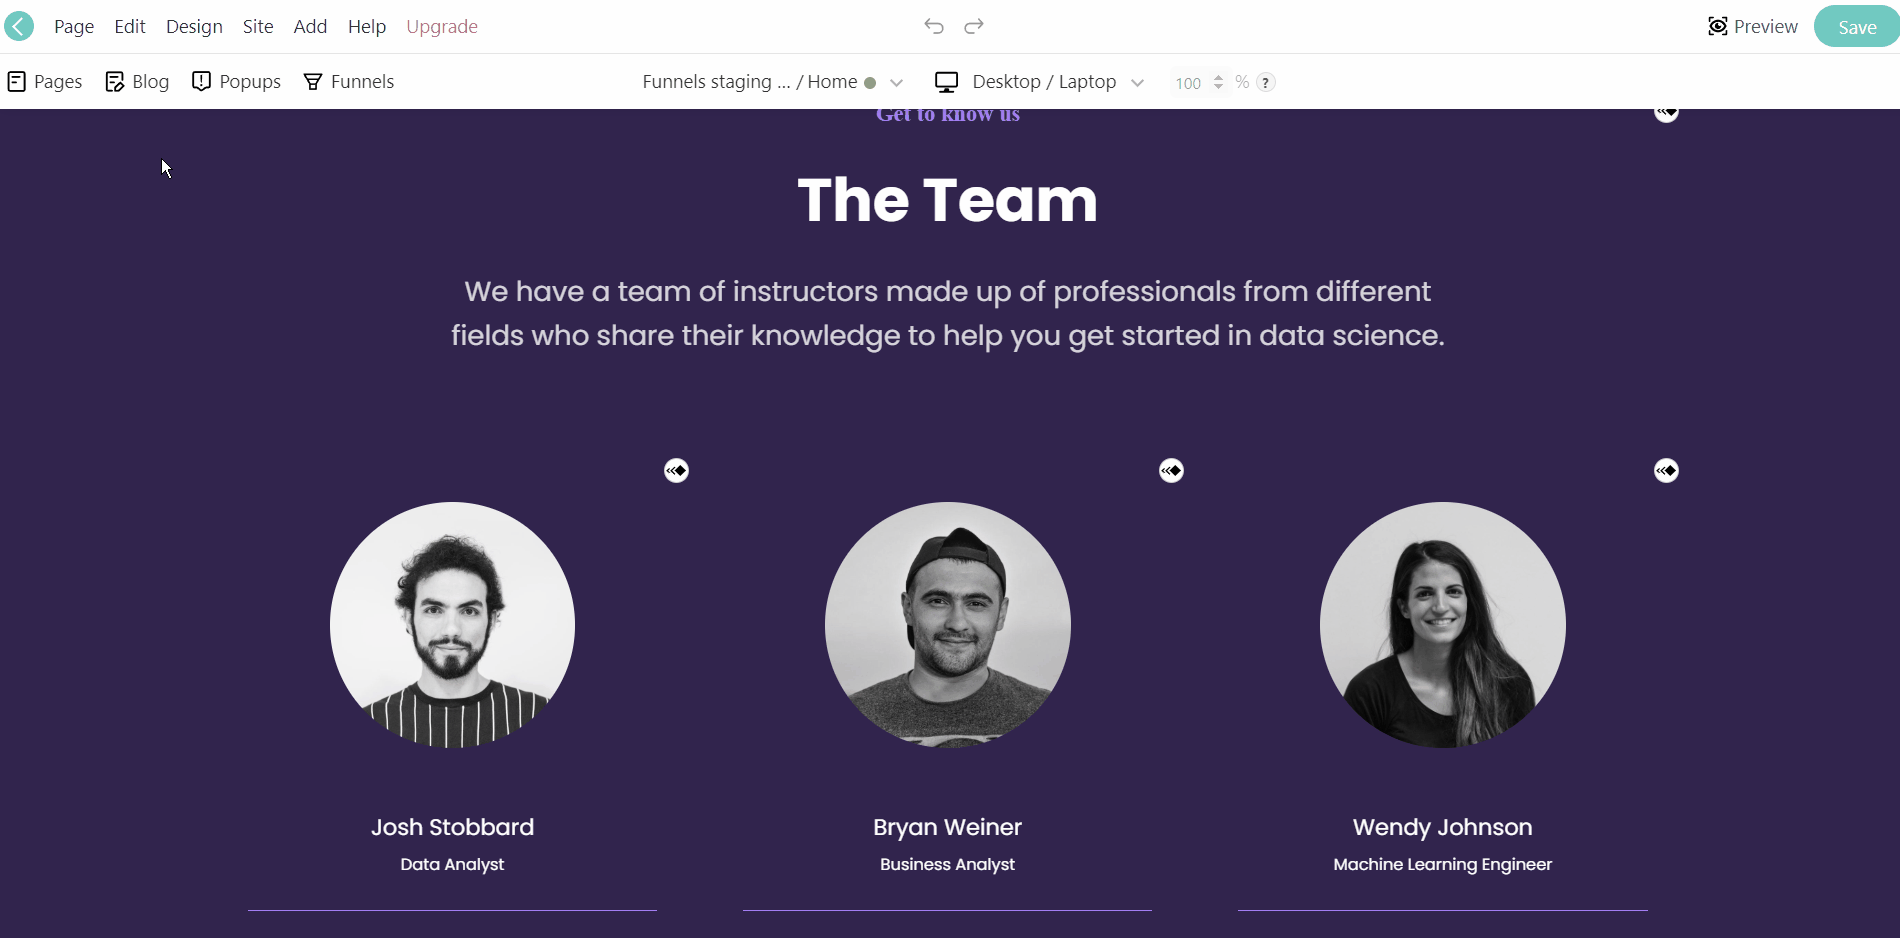The image size is (1900, 938).
Task: Open the Blog panel
Action: (x=137, y=82)
